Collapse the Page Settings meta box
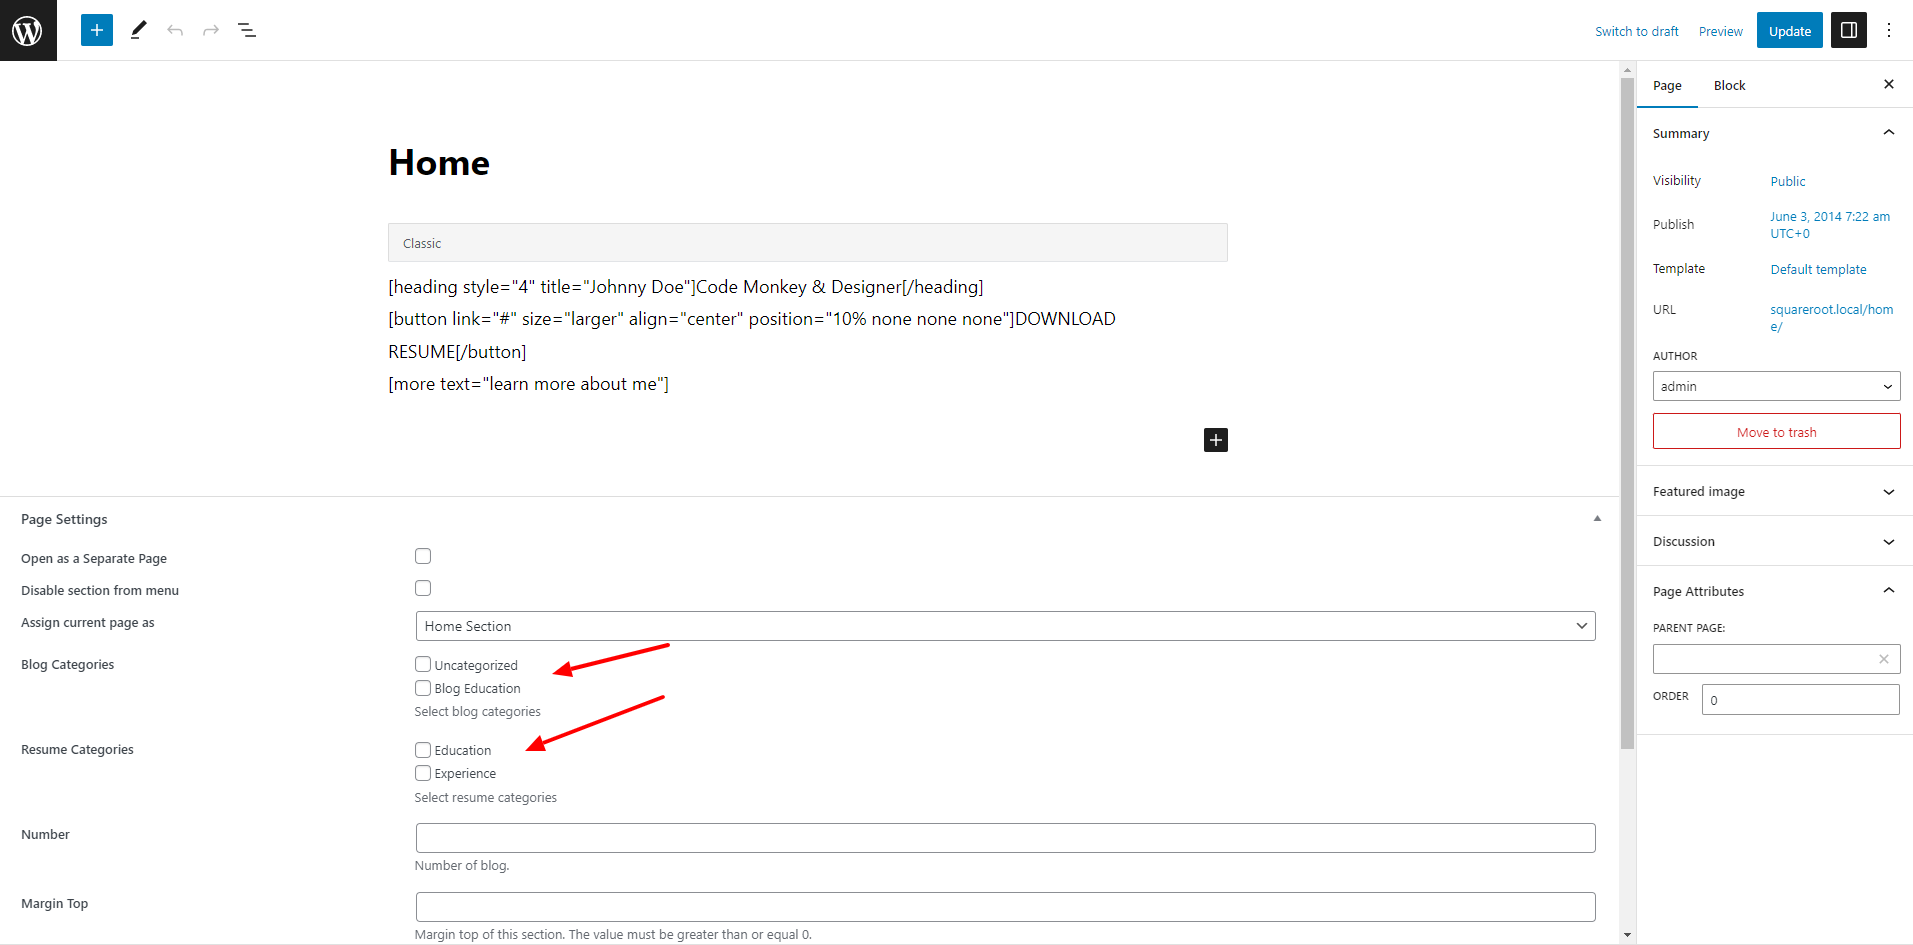Viewport: 1913px width, 945px height. tap(1597, 518)
